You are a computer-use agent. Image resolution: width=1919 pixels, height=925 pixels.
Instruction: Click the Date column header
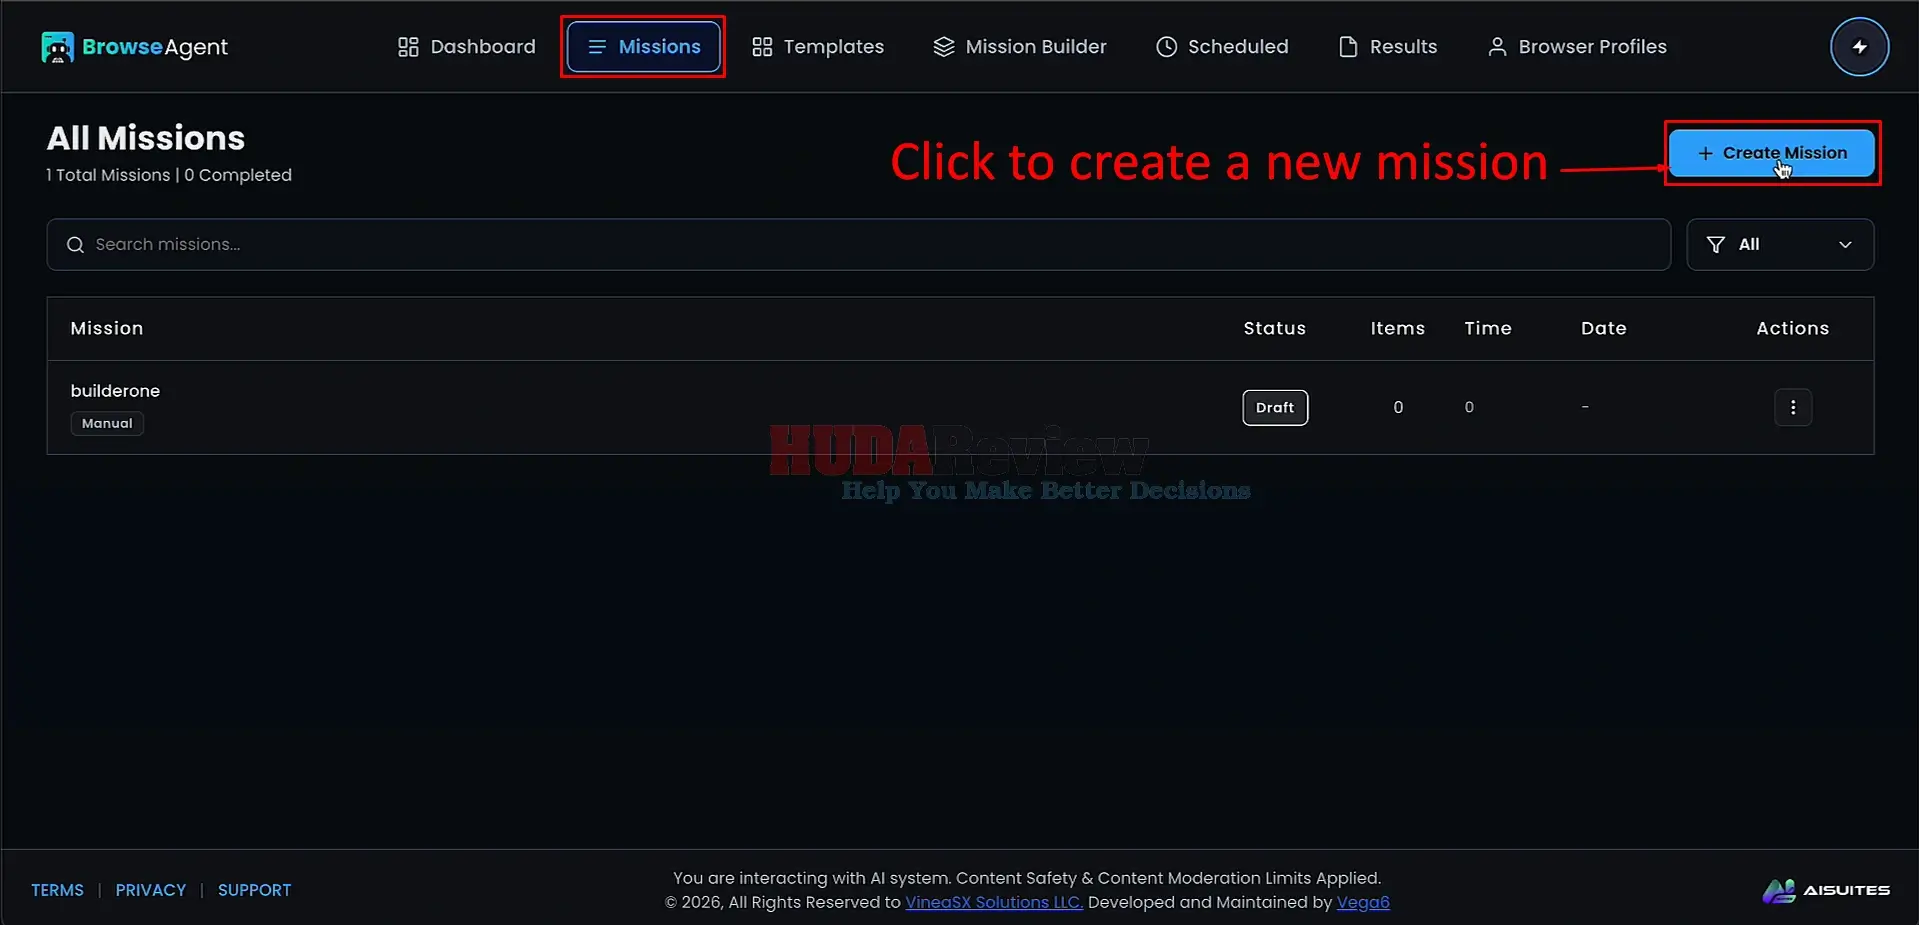point(1604,328)
